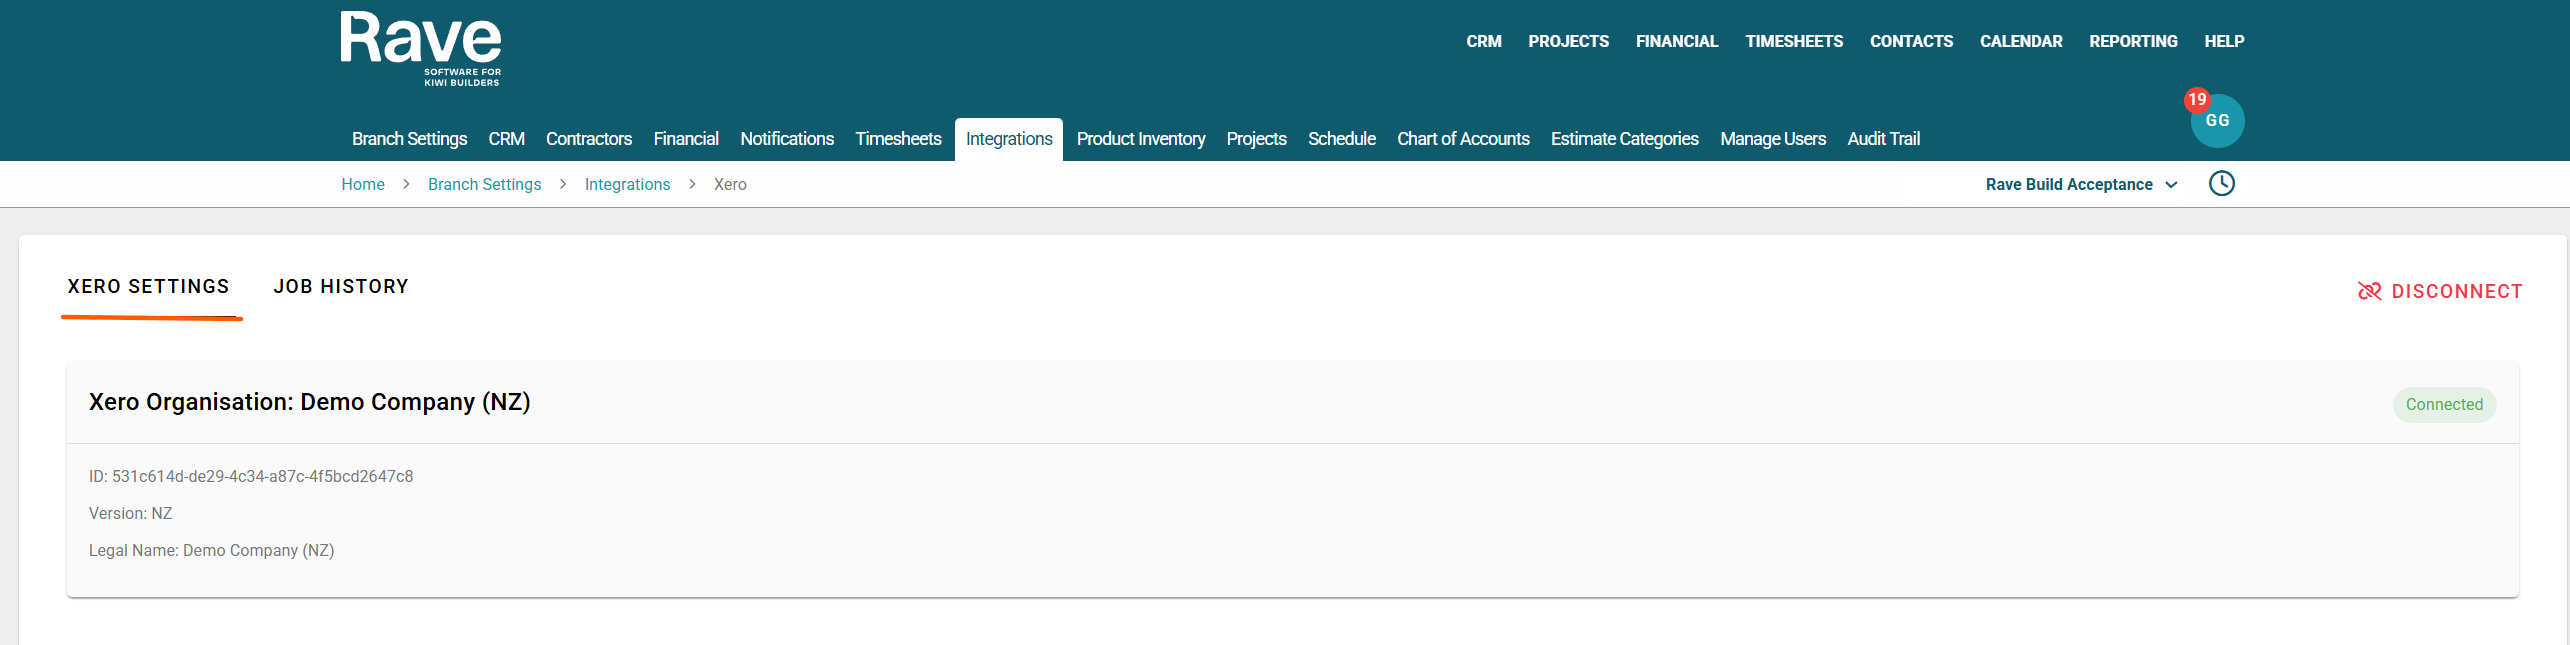Click the DISCONNECT button
Image resolution: width=2570 pixels, height=645 pixels.
(x=2440, y=291)
